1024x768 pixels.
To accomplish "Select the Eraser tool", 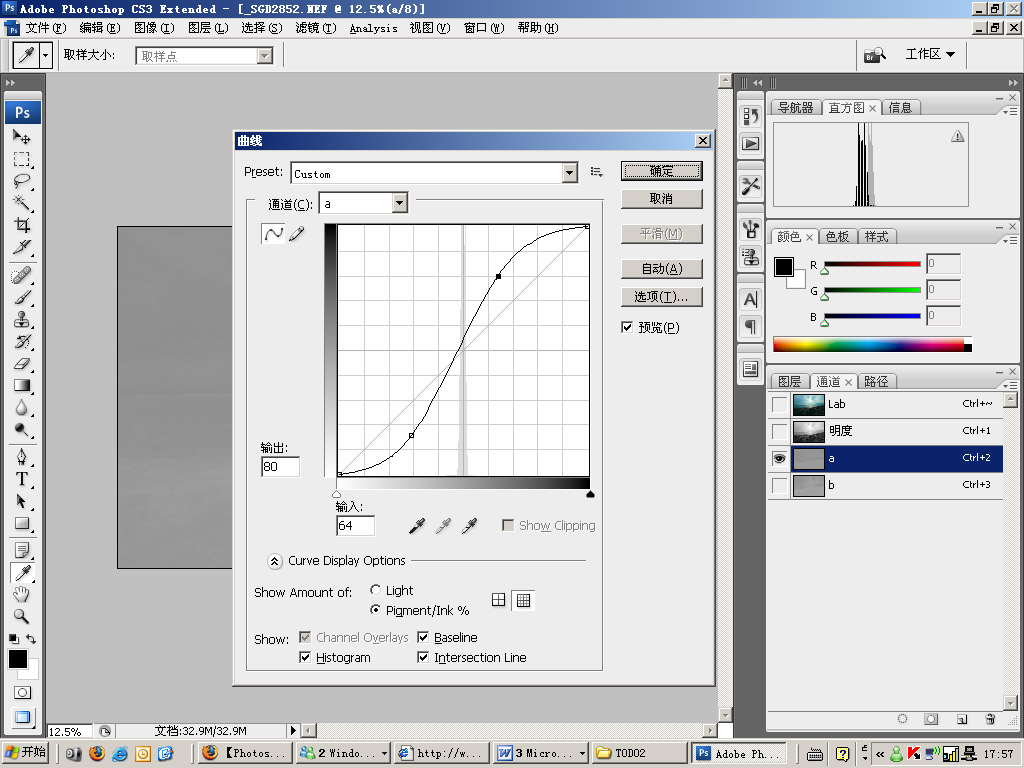I will pos(22,364).
